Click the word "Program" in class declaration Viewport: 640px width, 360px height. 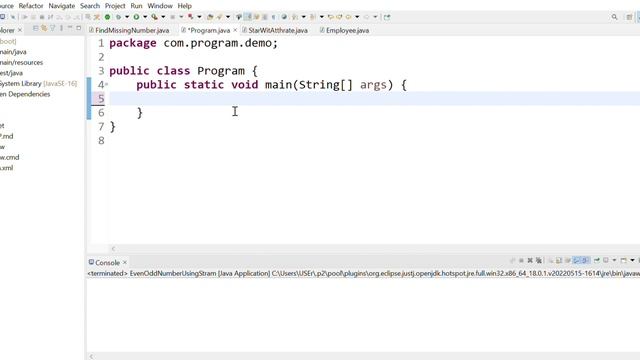pos(221,71)
